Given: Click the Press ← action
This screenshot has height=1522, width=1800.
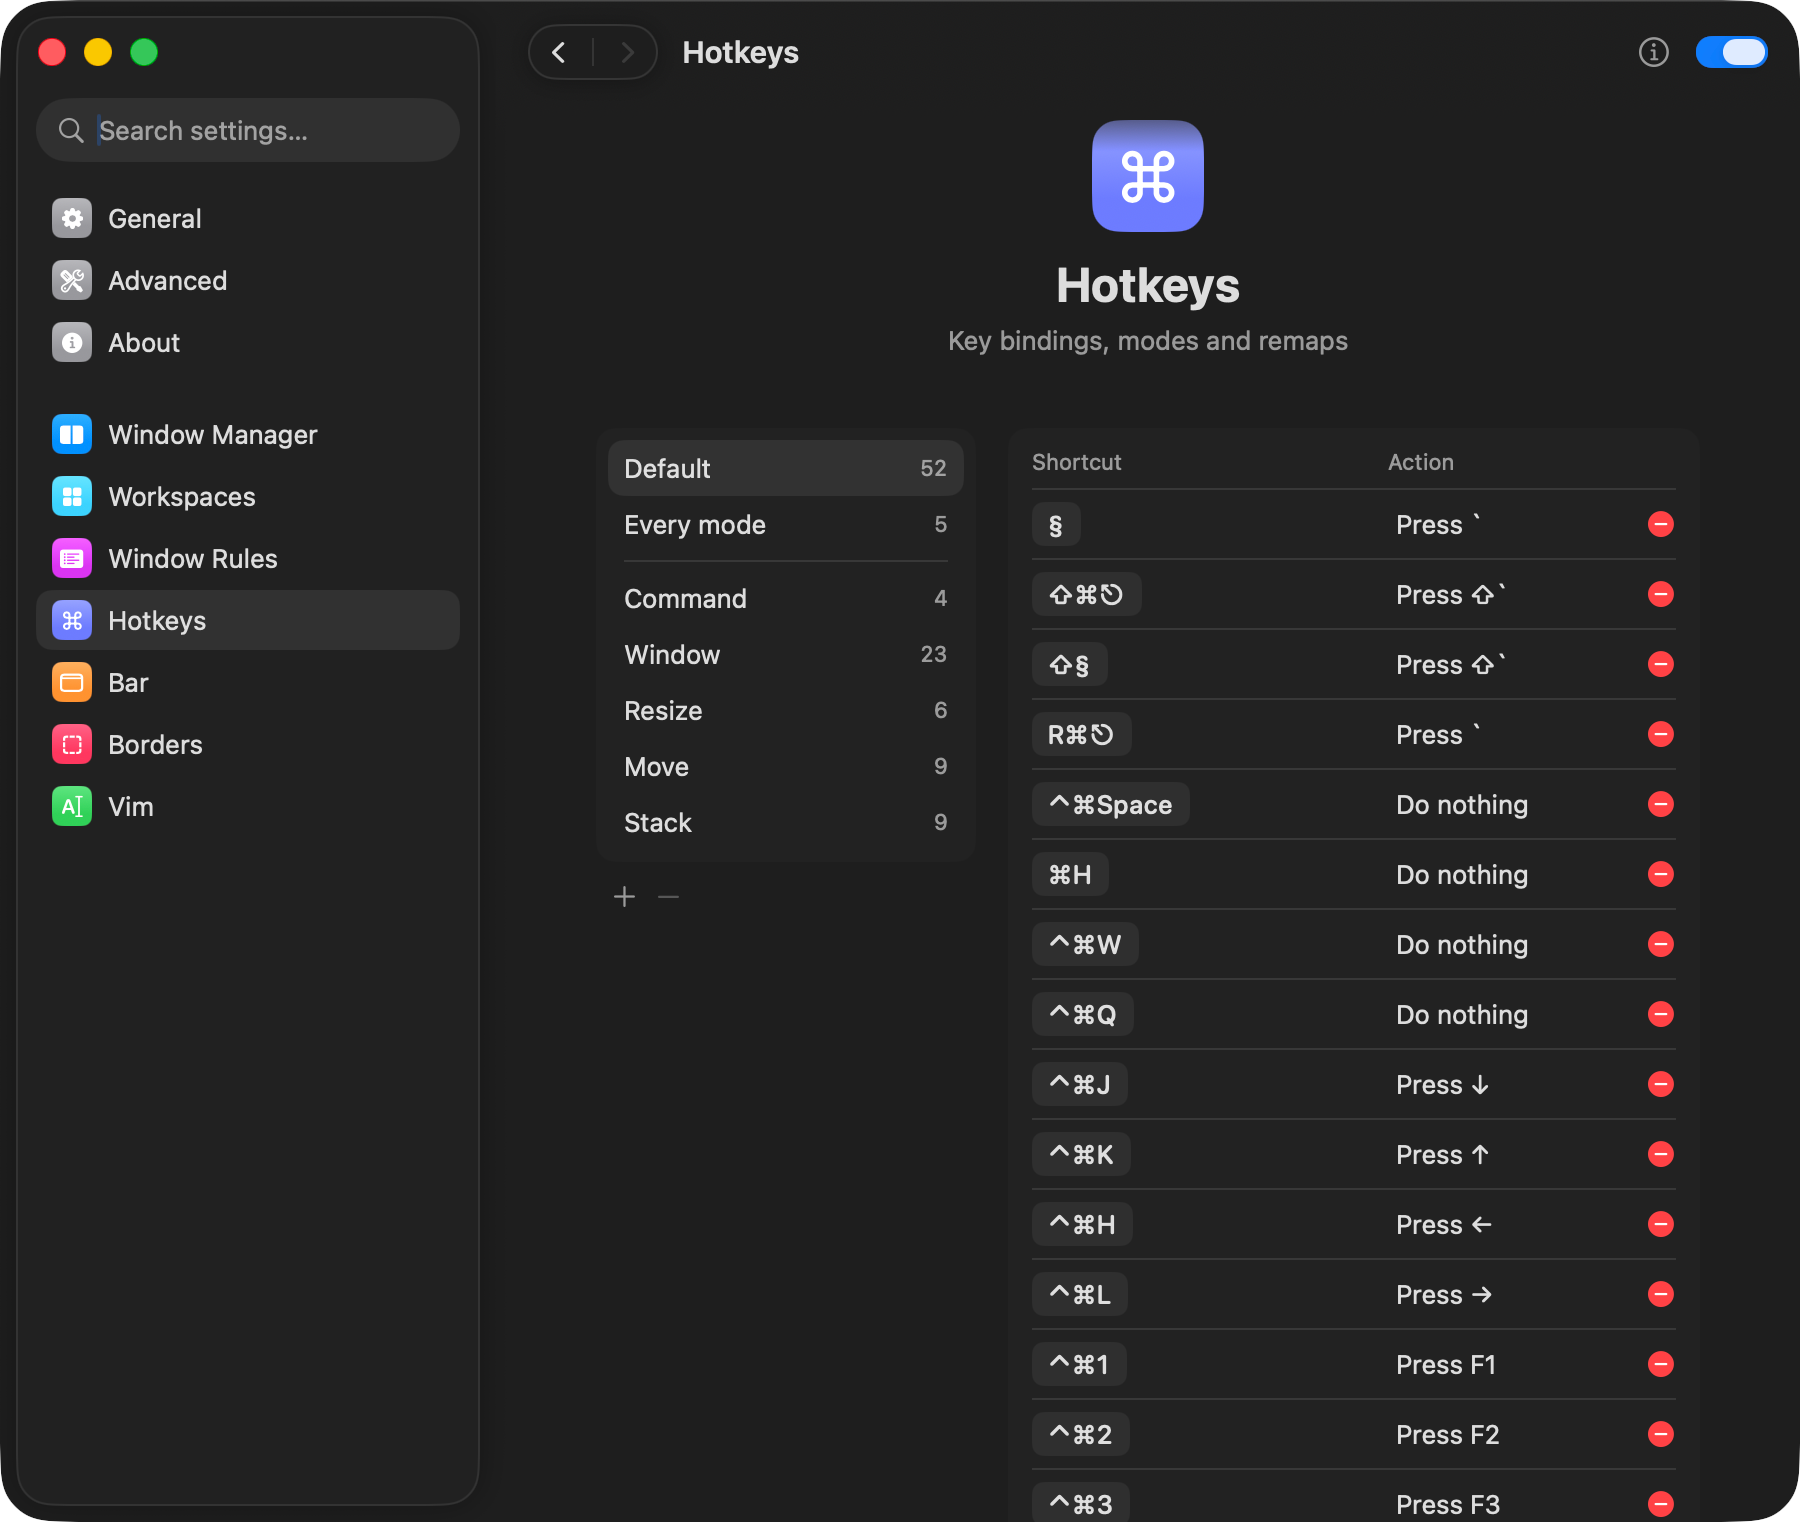Looking at the screenshot, I should click(1444, 1224).
